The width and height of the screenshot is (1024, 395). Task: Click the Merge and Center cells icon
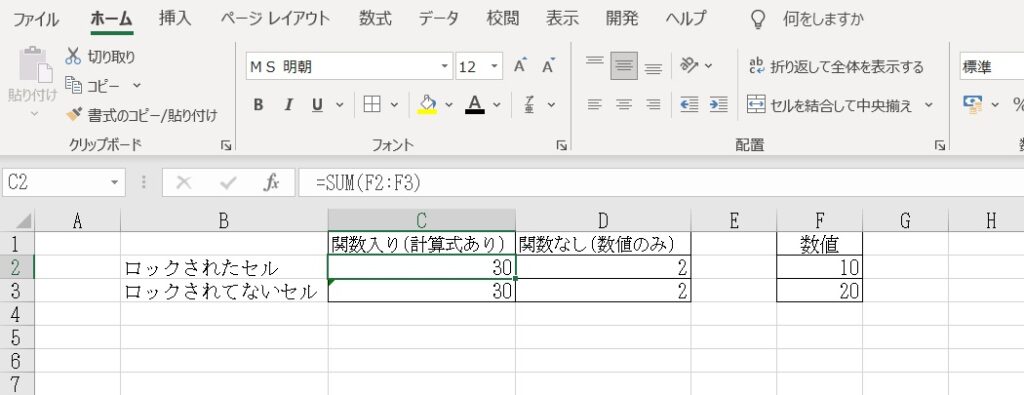pos(756,104)
